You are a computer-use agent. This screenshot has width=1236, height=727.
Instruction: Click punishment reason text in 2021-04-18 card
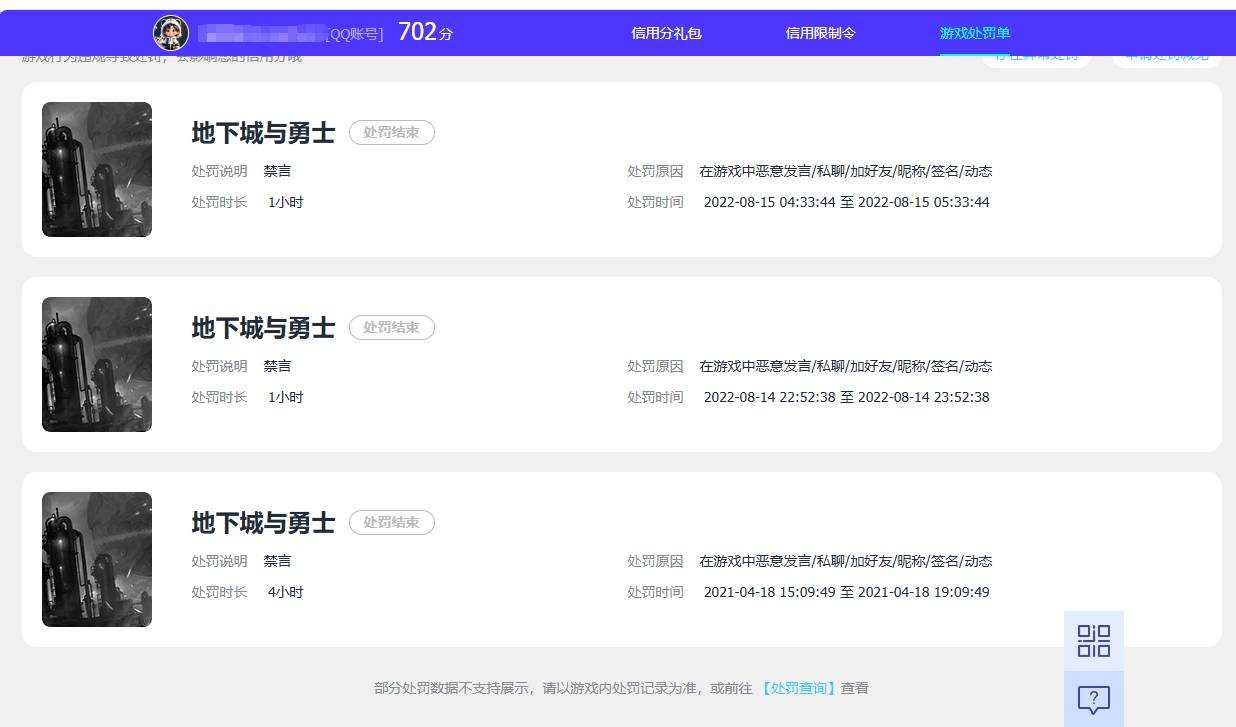[x=846, y=561]
